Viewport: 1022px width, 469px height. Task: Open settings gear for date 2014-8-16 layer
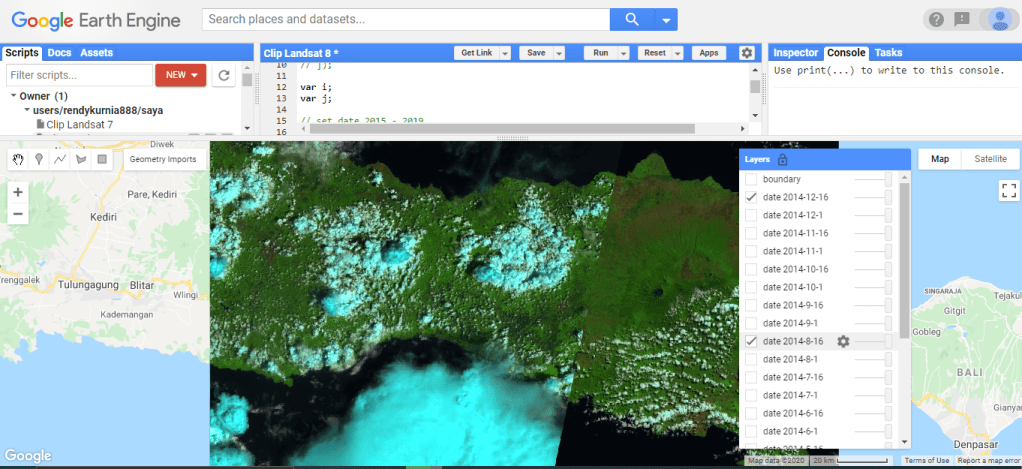coord(843,341)
